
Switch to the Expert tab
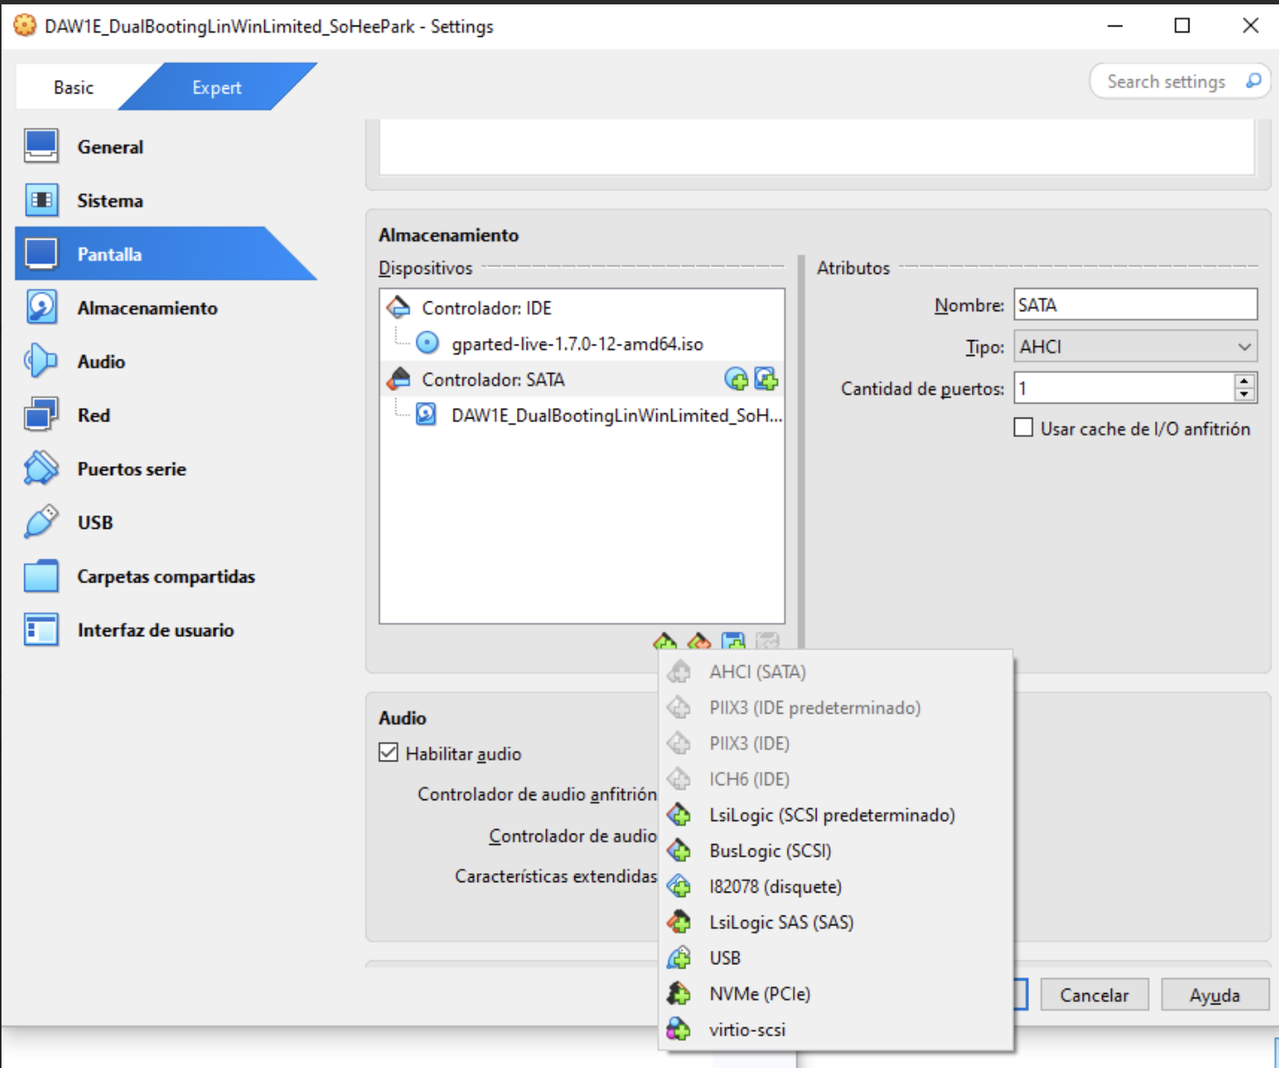pyautogui.click(x=217, y=87)
